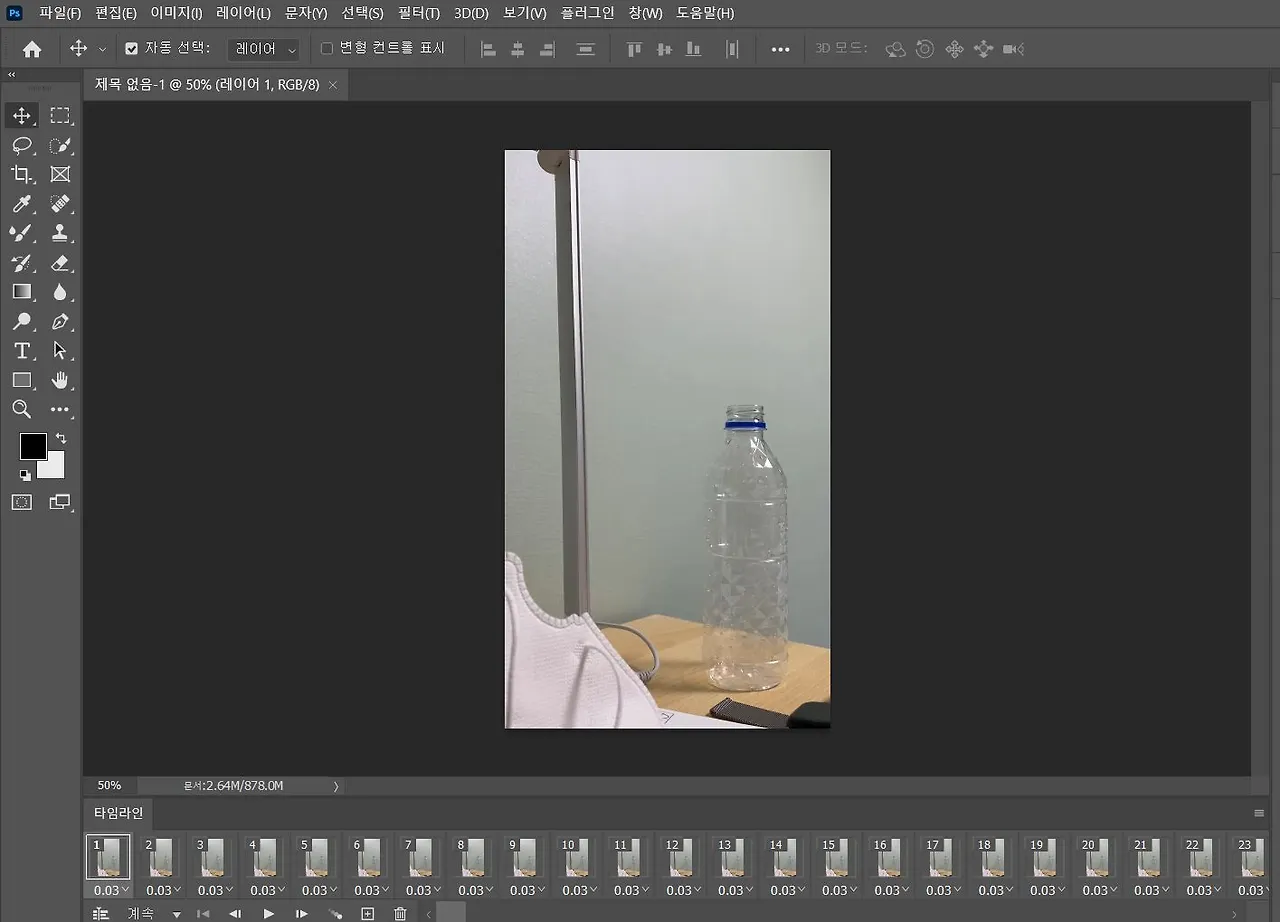
Task: Select the Clone Stamp tool
Action: 60,233
